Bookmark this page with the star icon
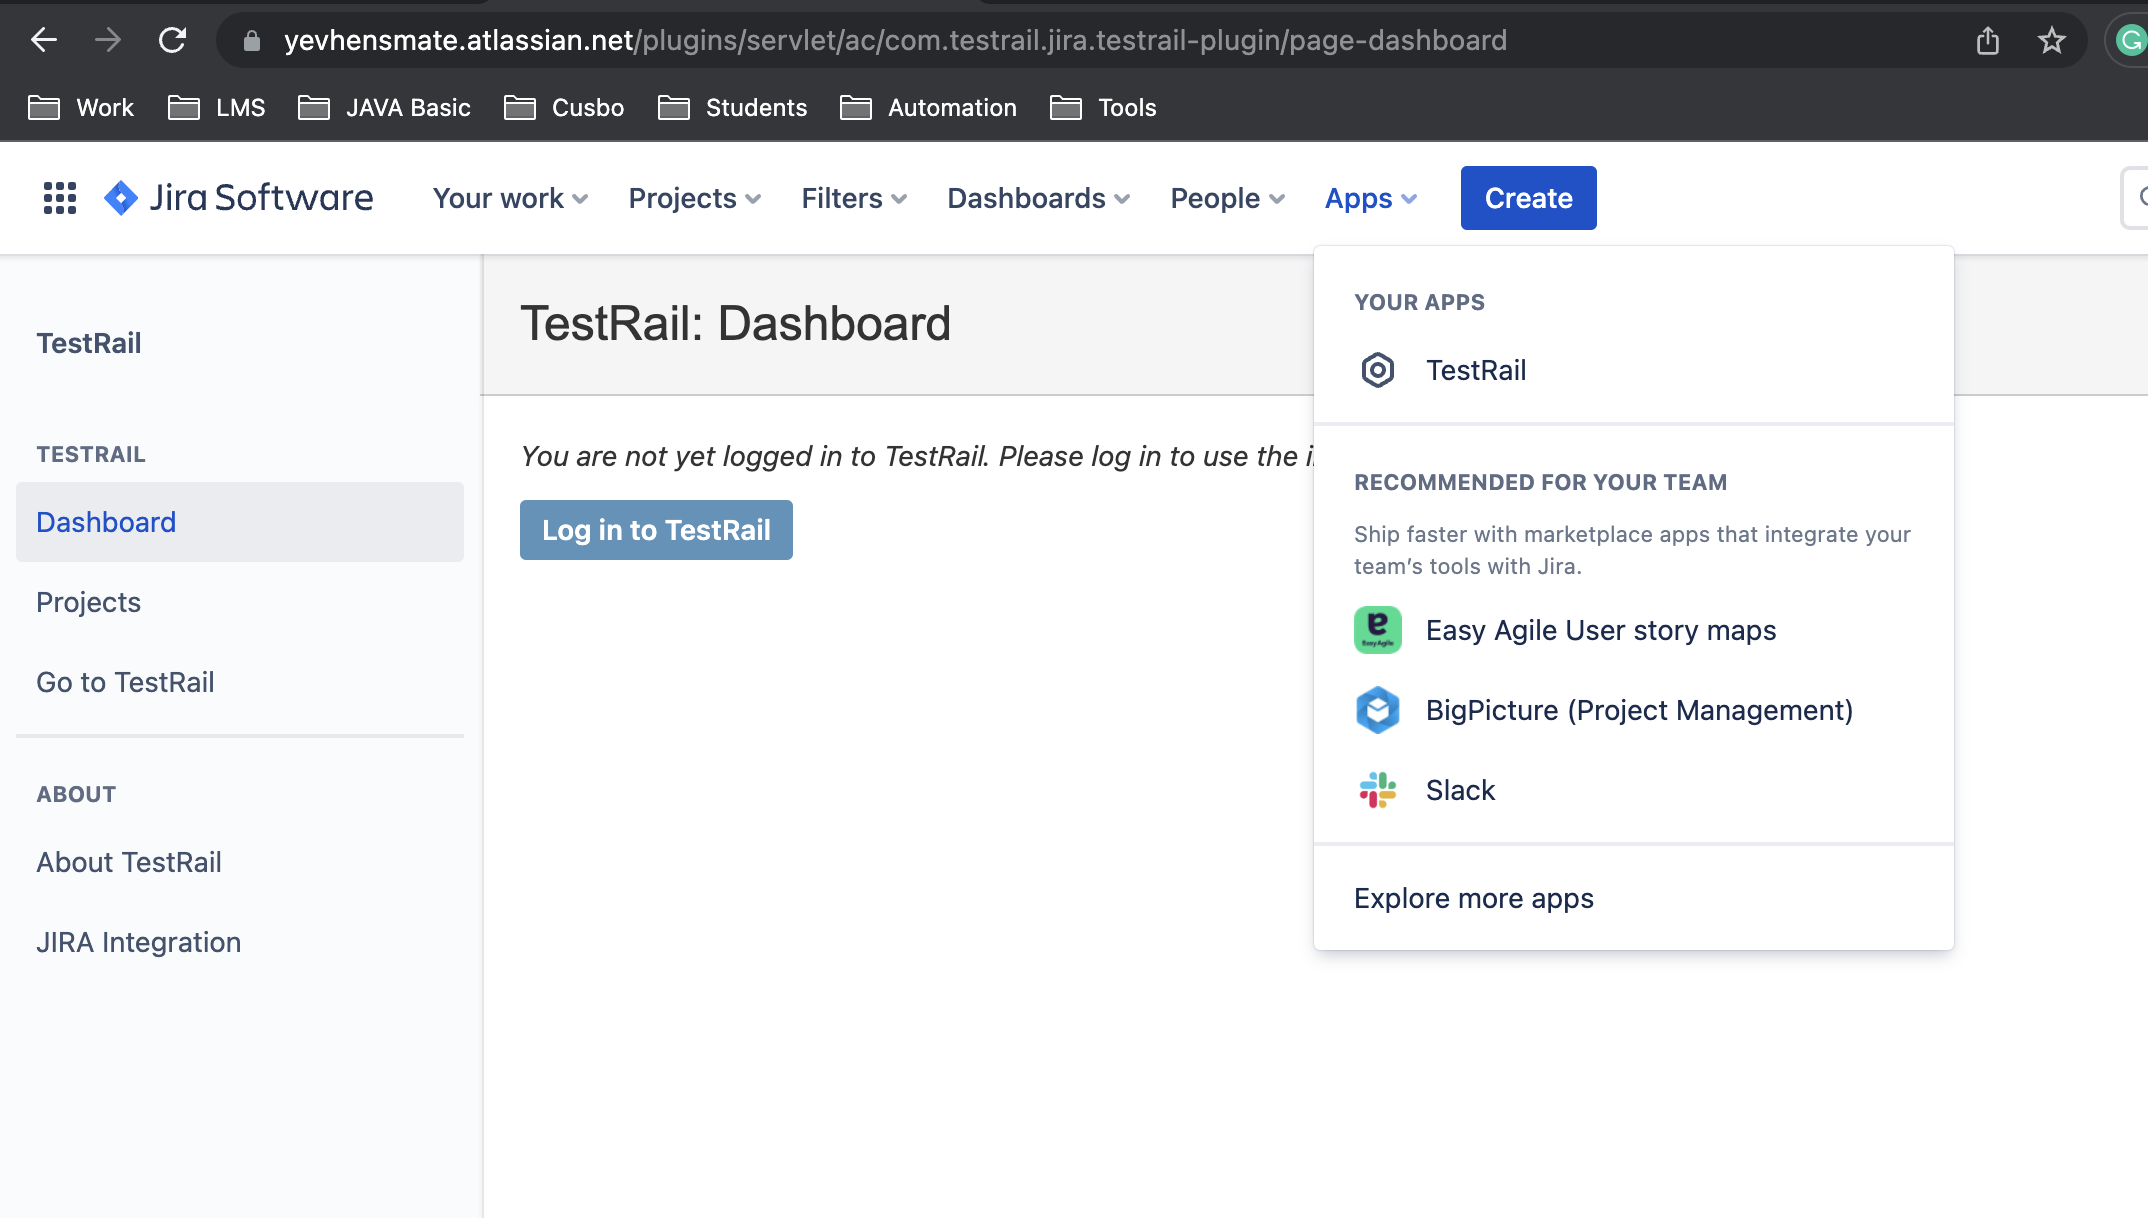Viewport: 2148px width, 1218px height. pyautogui.click(x=2052, y=40)
